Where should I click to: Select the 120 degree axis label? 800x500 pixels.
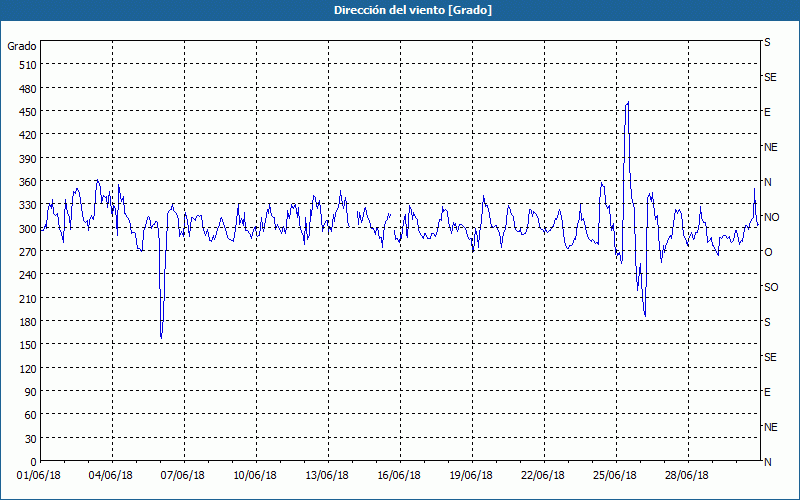point(28,369)
